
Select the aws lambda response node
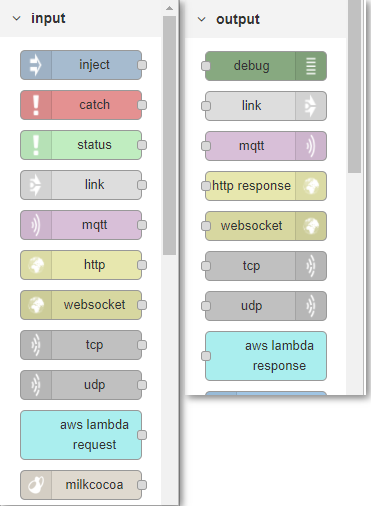coord(266,356)
